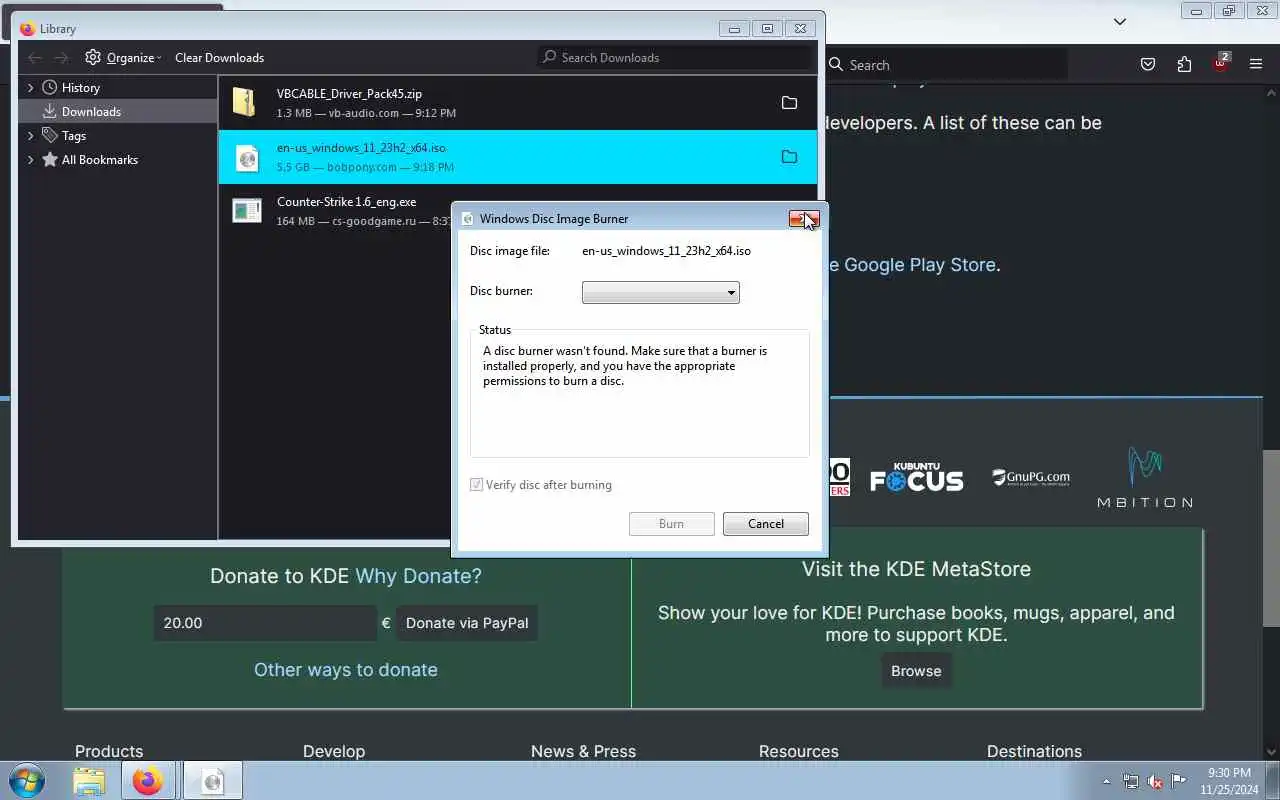1280x800 pixels.
Task: Click Browse the KDE MetaStore
Action: pos(916,671)
